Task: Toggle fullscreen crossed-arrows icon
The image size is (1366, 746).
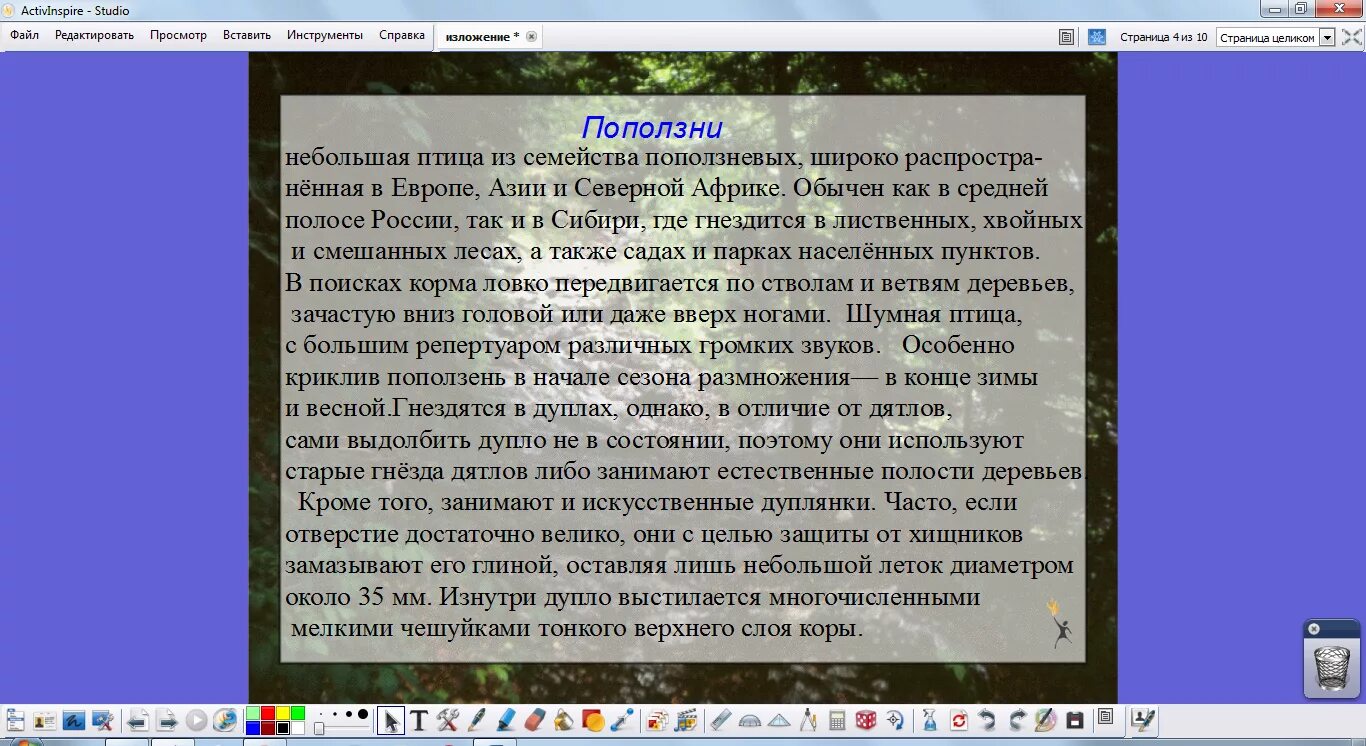Action: point(1351,37)
